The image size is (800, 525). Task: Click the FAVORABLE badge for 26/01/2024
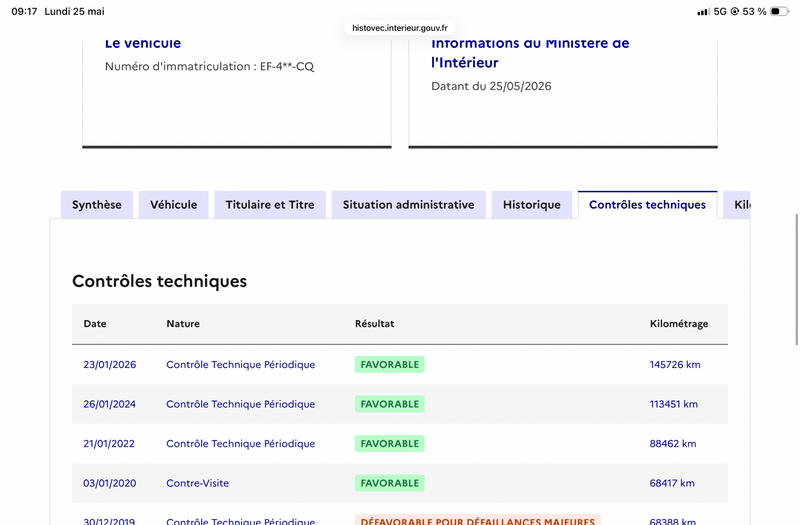390,404
